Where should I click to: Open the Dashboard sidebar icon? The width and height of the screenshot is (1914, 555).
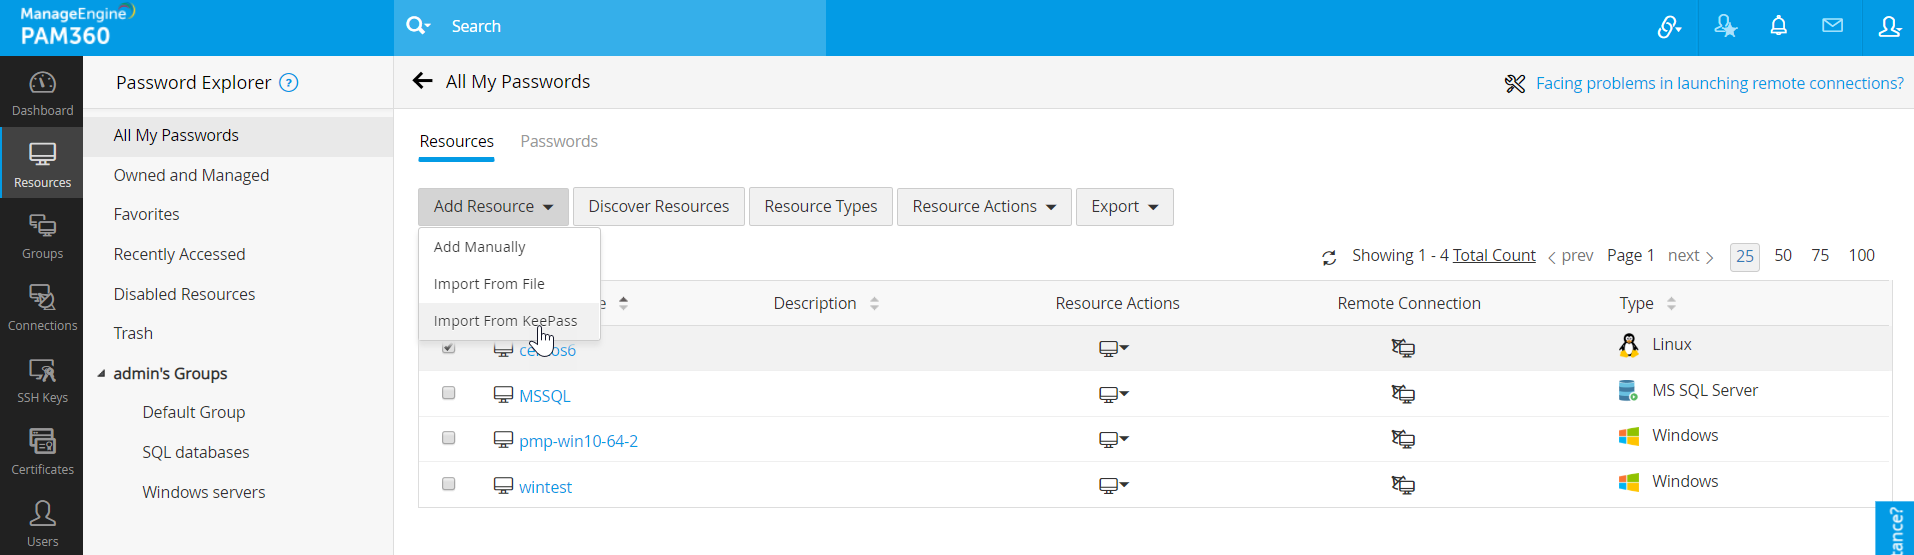(x=42, y=93)
